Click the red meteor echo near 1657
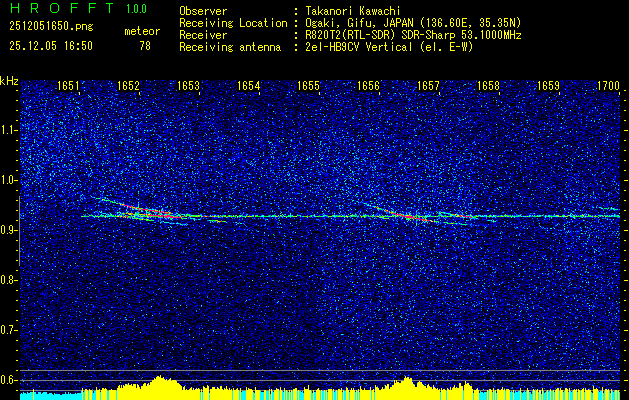 [x=409, y=217]
